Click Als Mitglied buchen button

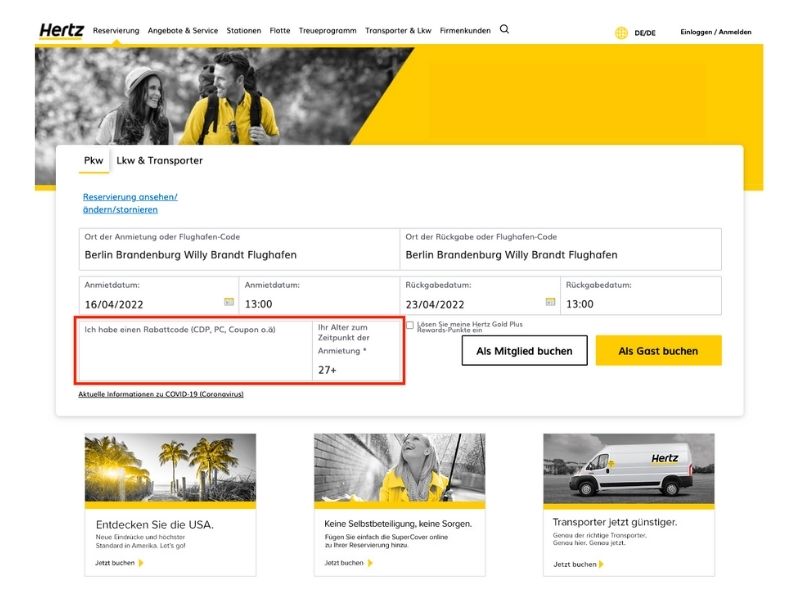[x=524, y=351]
